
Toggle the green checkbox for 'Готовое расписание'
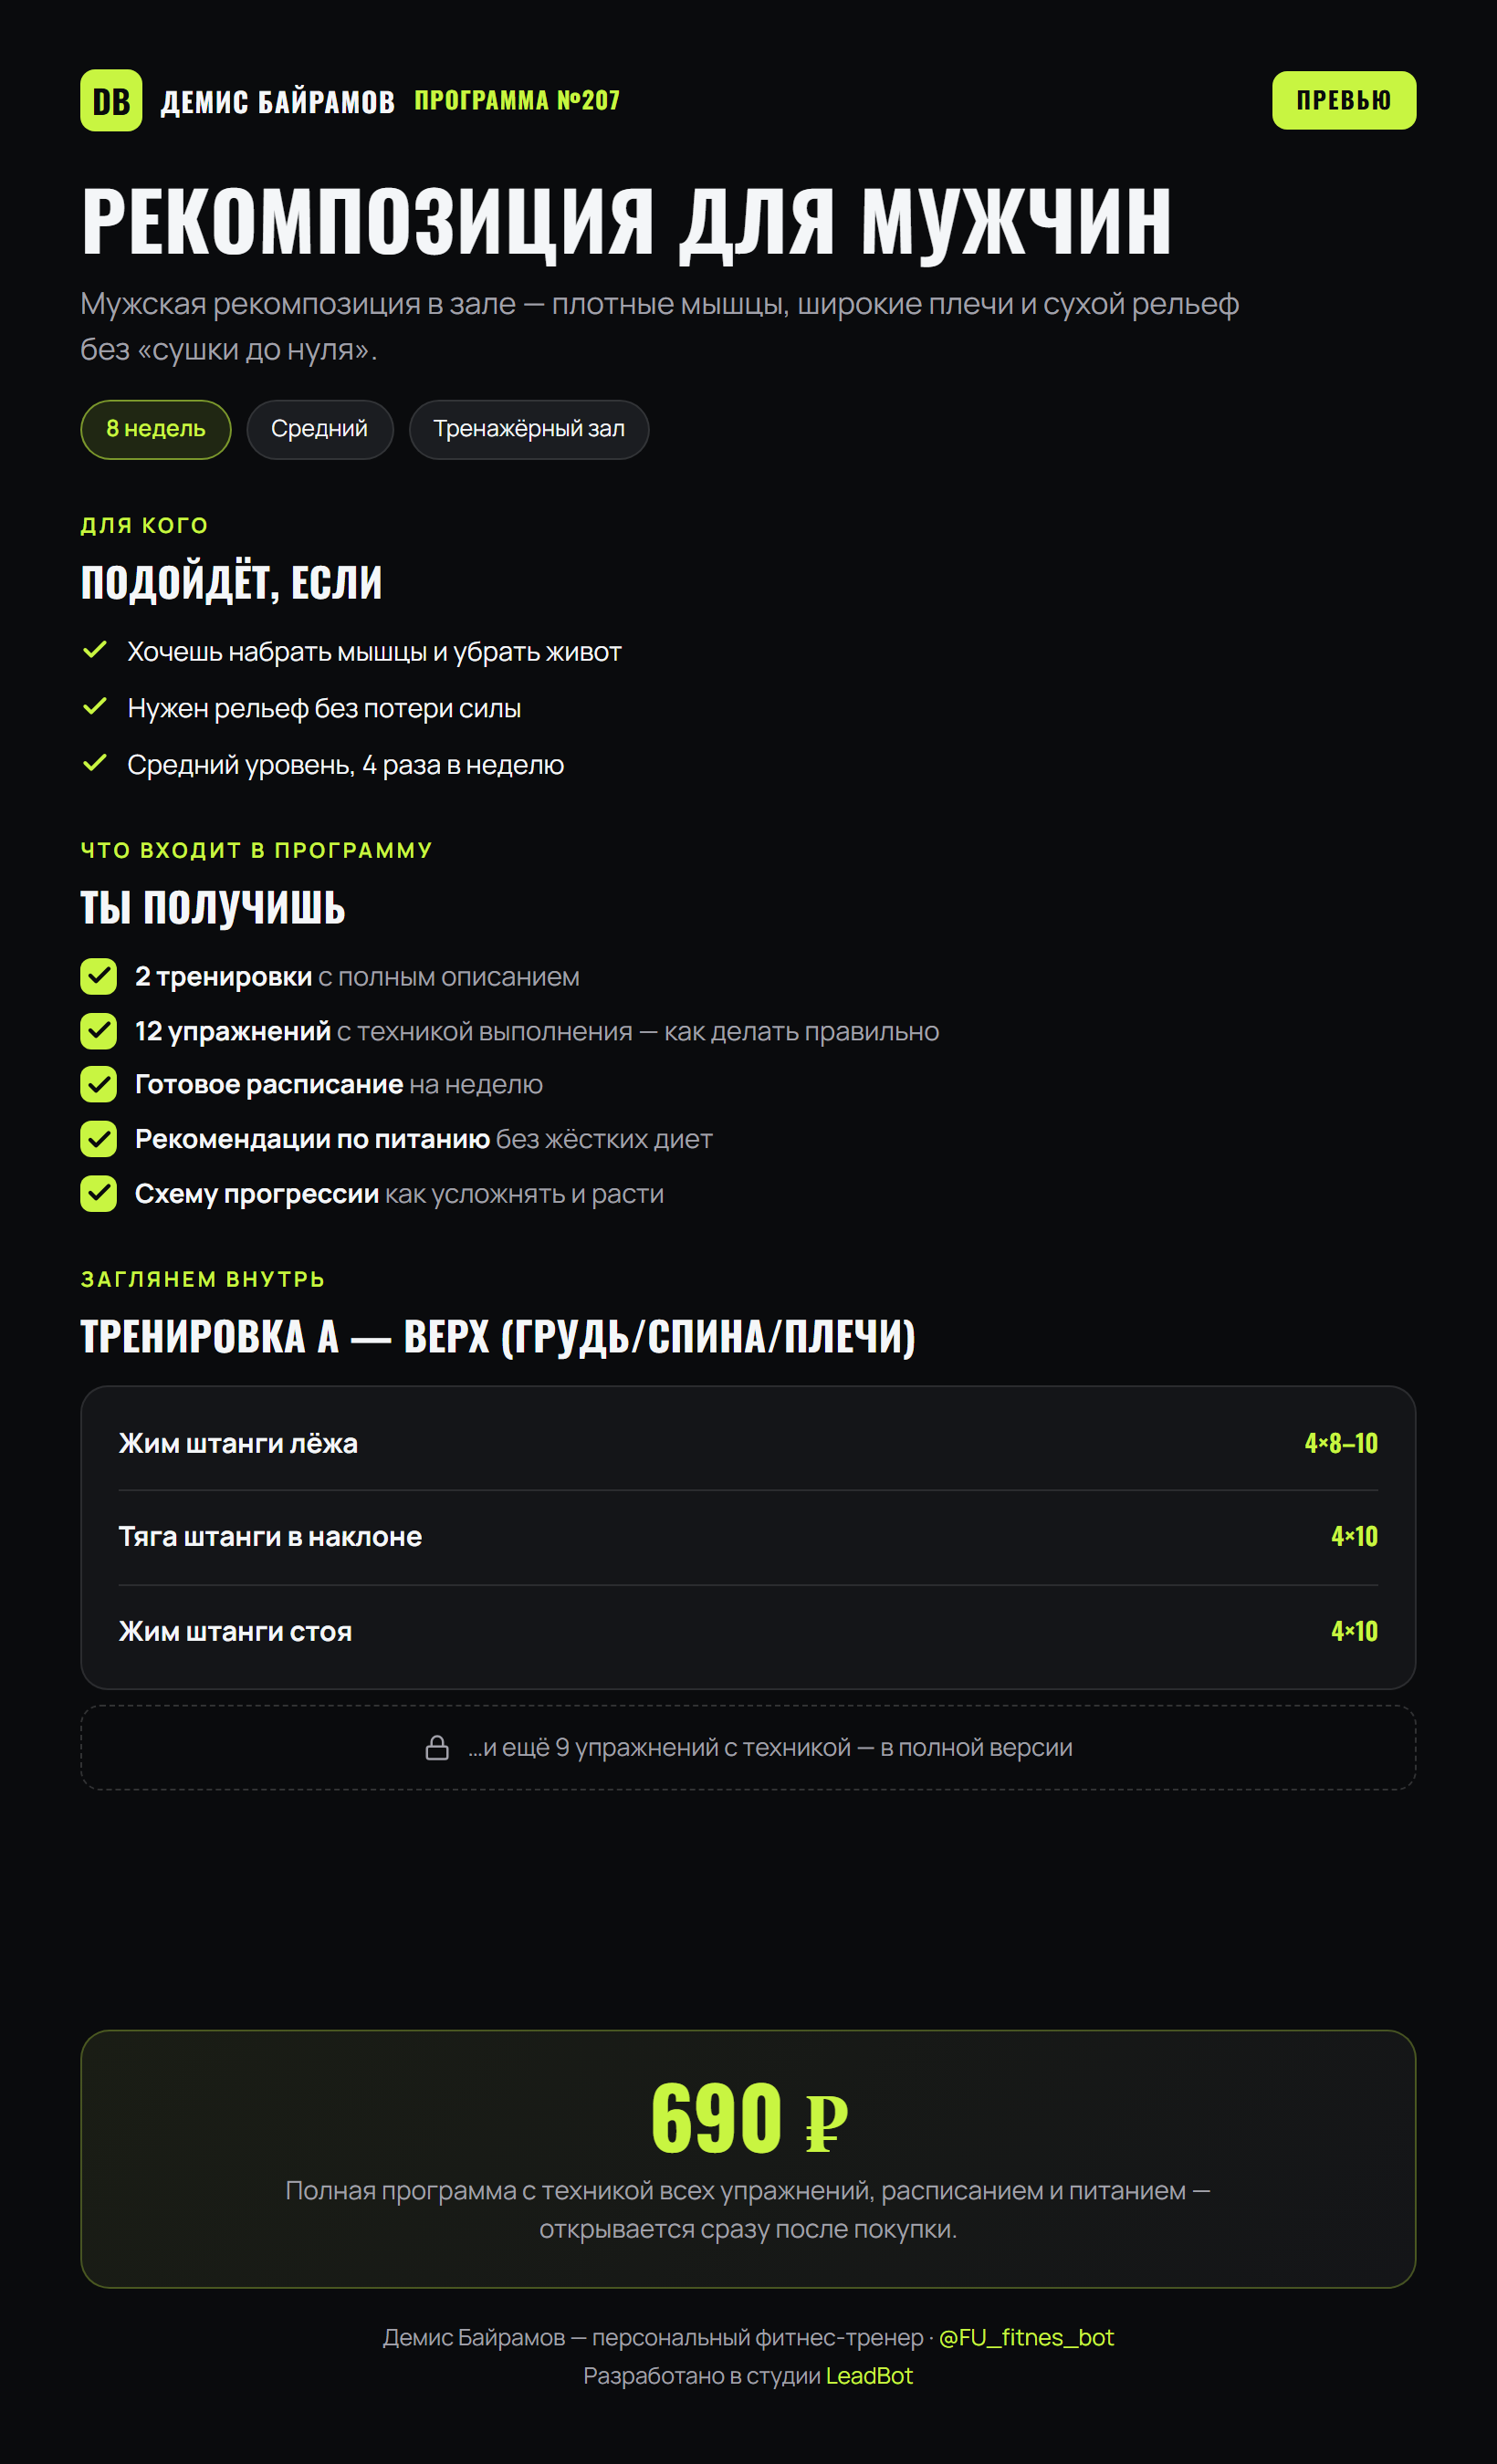98,1084
